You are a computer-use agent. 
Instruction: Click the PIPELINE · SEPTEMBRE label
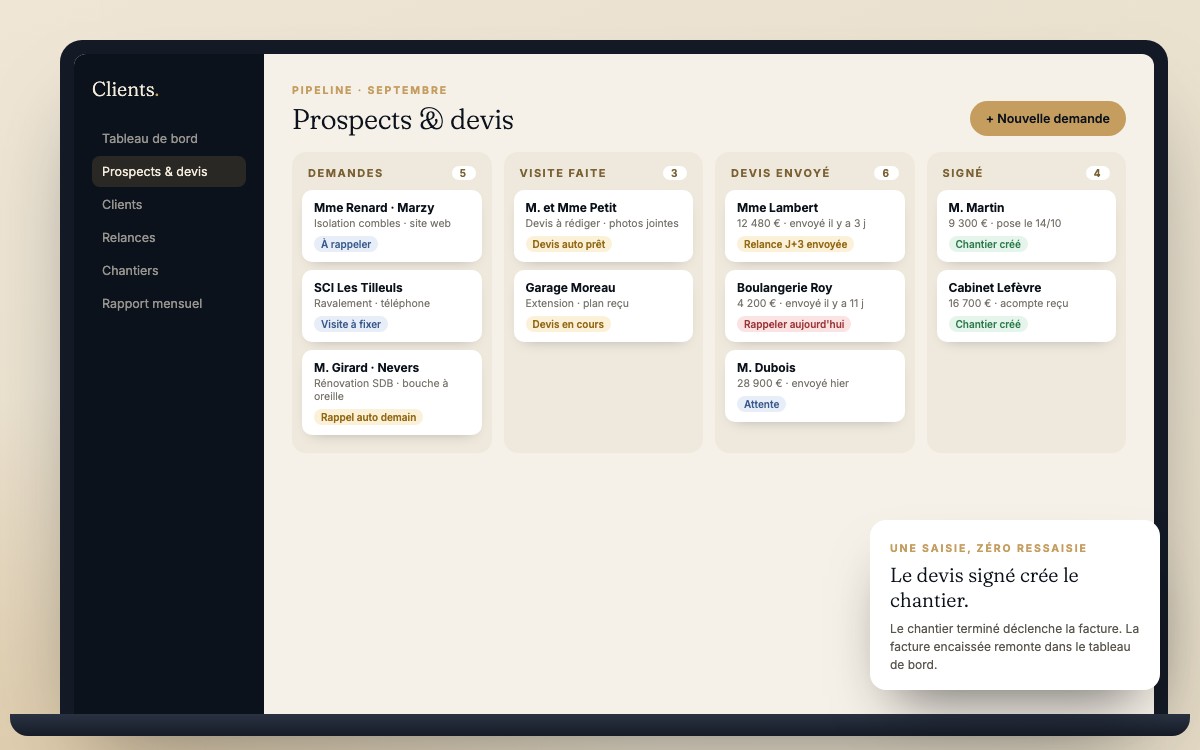(x=370, y=90)
